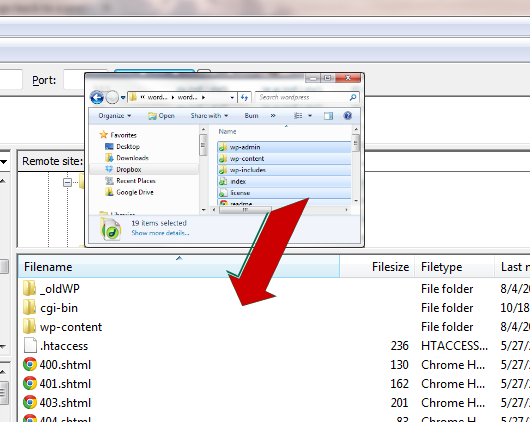Click the Port input field in FileZilla

pos(74,80)
